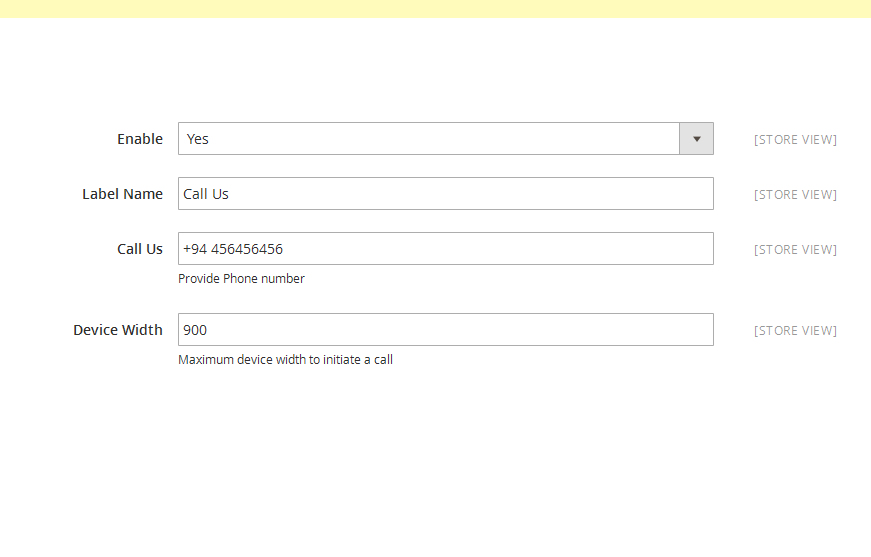The image size is (871, 557).
Task: Click the 'Maximum device width' hint text
Action: click(285, 360)
